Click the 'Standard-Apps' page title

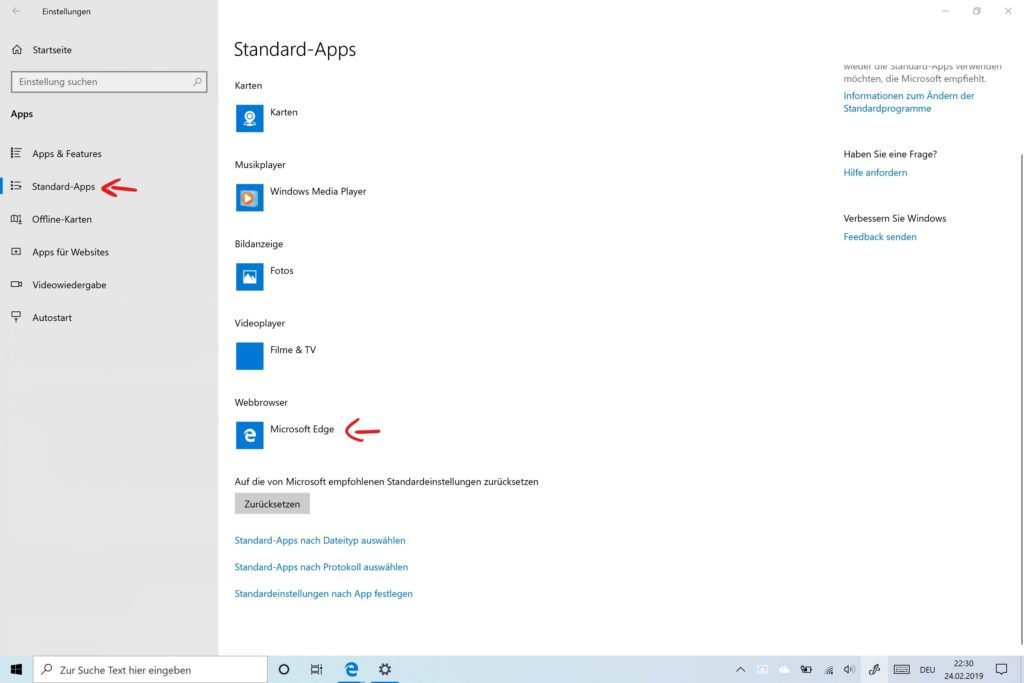(295, 50)
